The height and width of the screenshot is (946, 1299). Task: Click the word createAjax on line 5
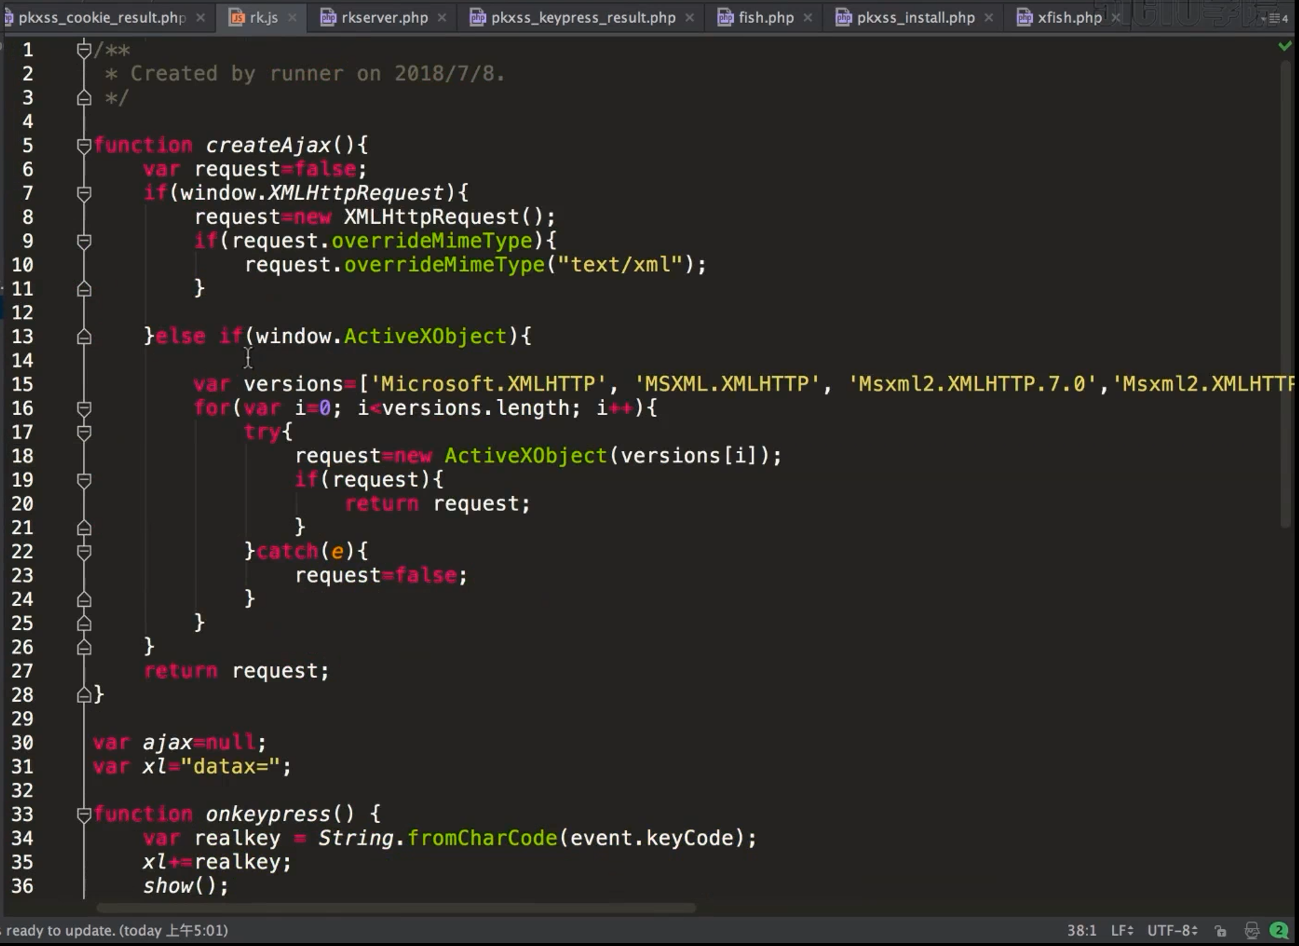pos(268,145)
